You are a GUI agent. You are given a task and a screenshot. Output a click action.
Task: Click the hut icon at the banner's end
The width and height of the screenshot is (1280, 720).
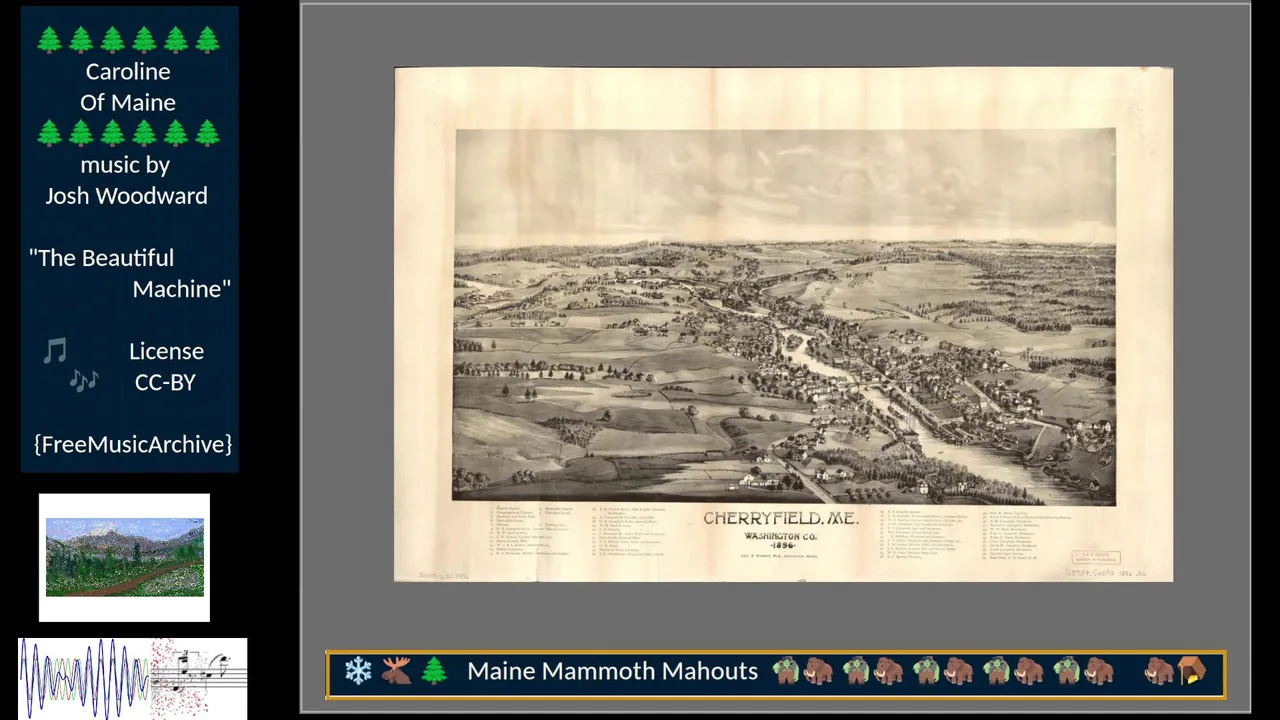[x=1192, y=671]
